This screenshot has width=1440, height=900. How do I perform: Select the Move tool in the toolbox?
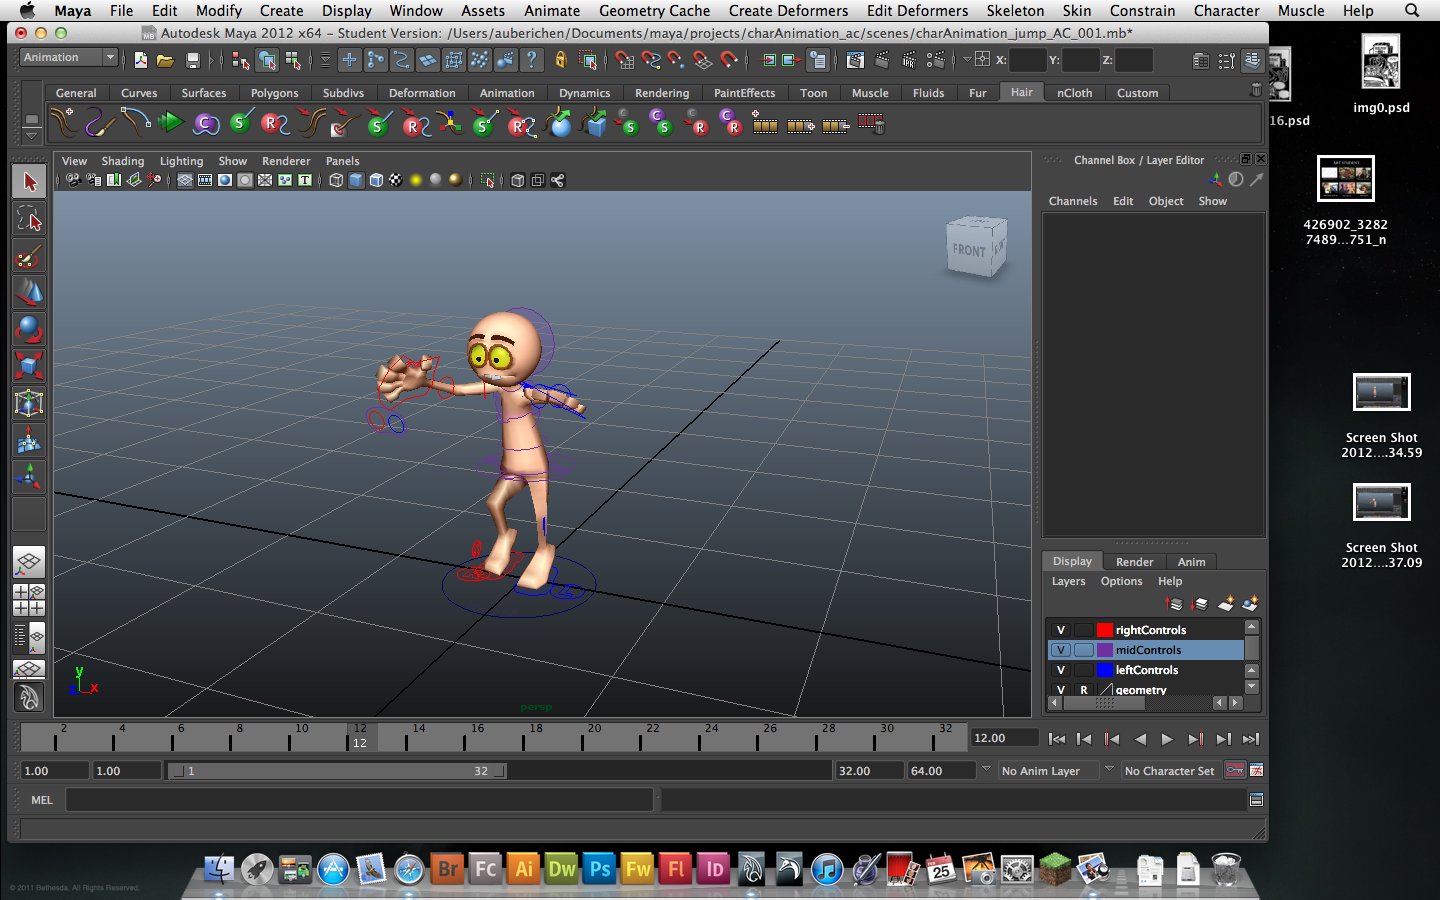[28, 293]
